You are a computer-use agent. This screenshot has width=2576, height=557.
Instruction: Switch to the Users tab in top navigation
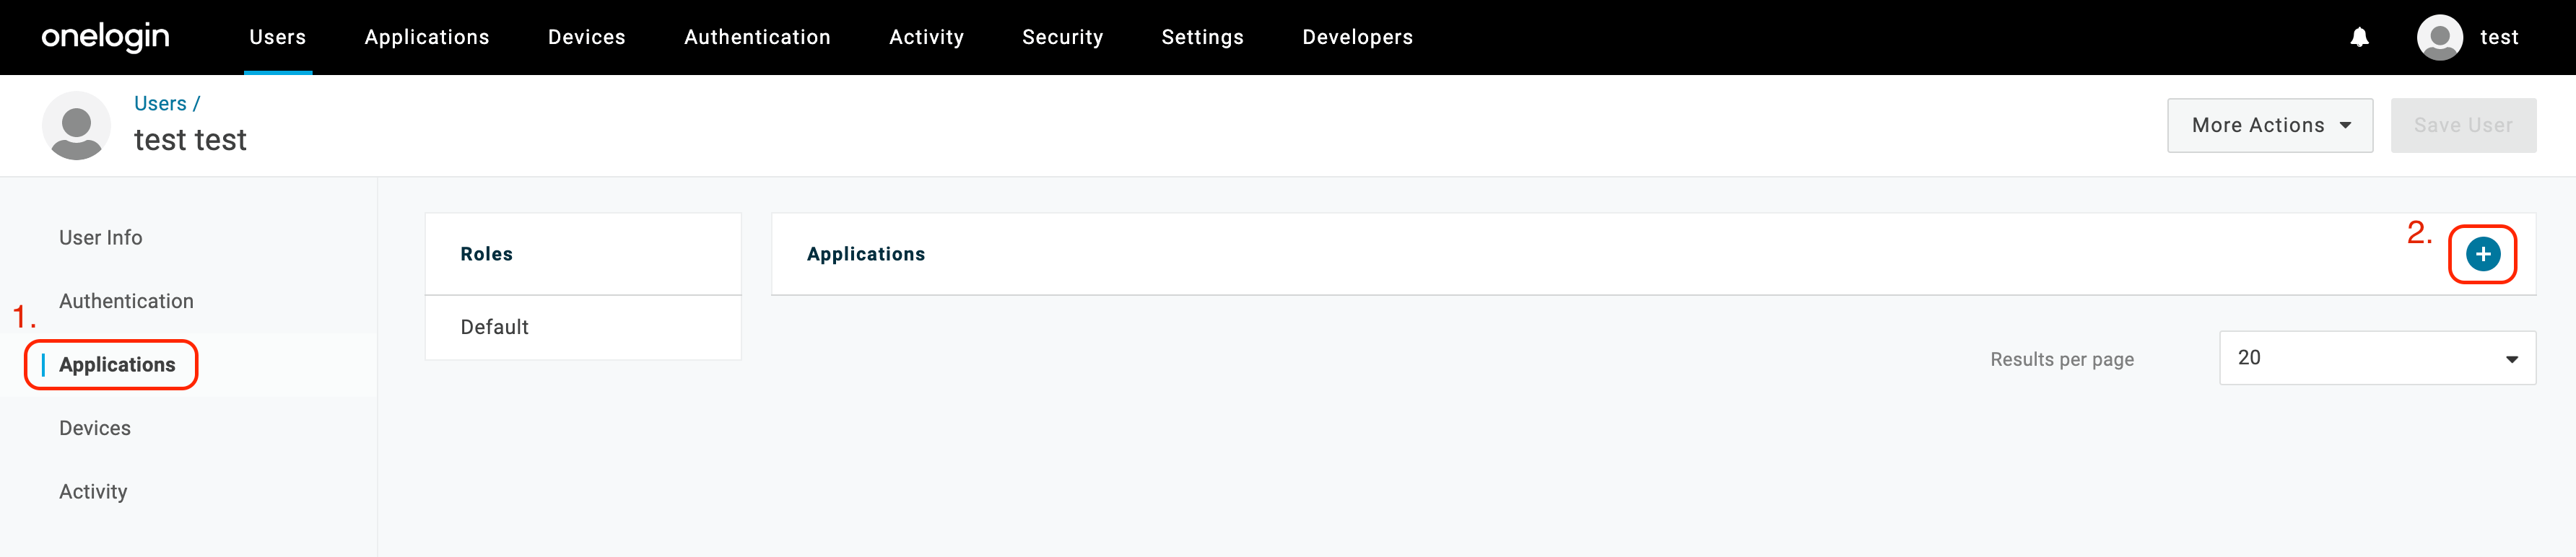pyautogui.click(x=277, y=37)
